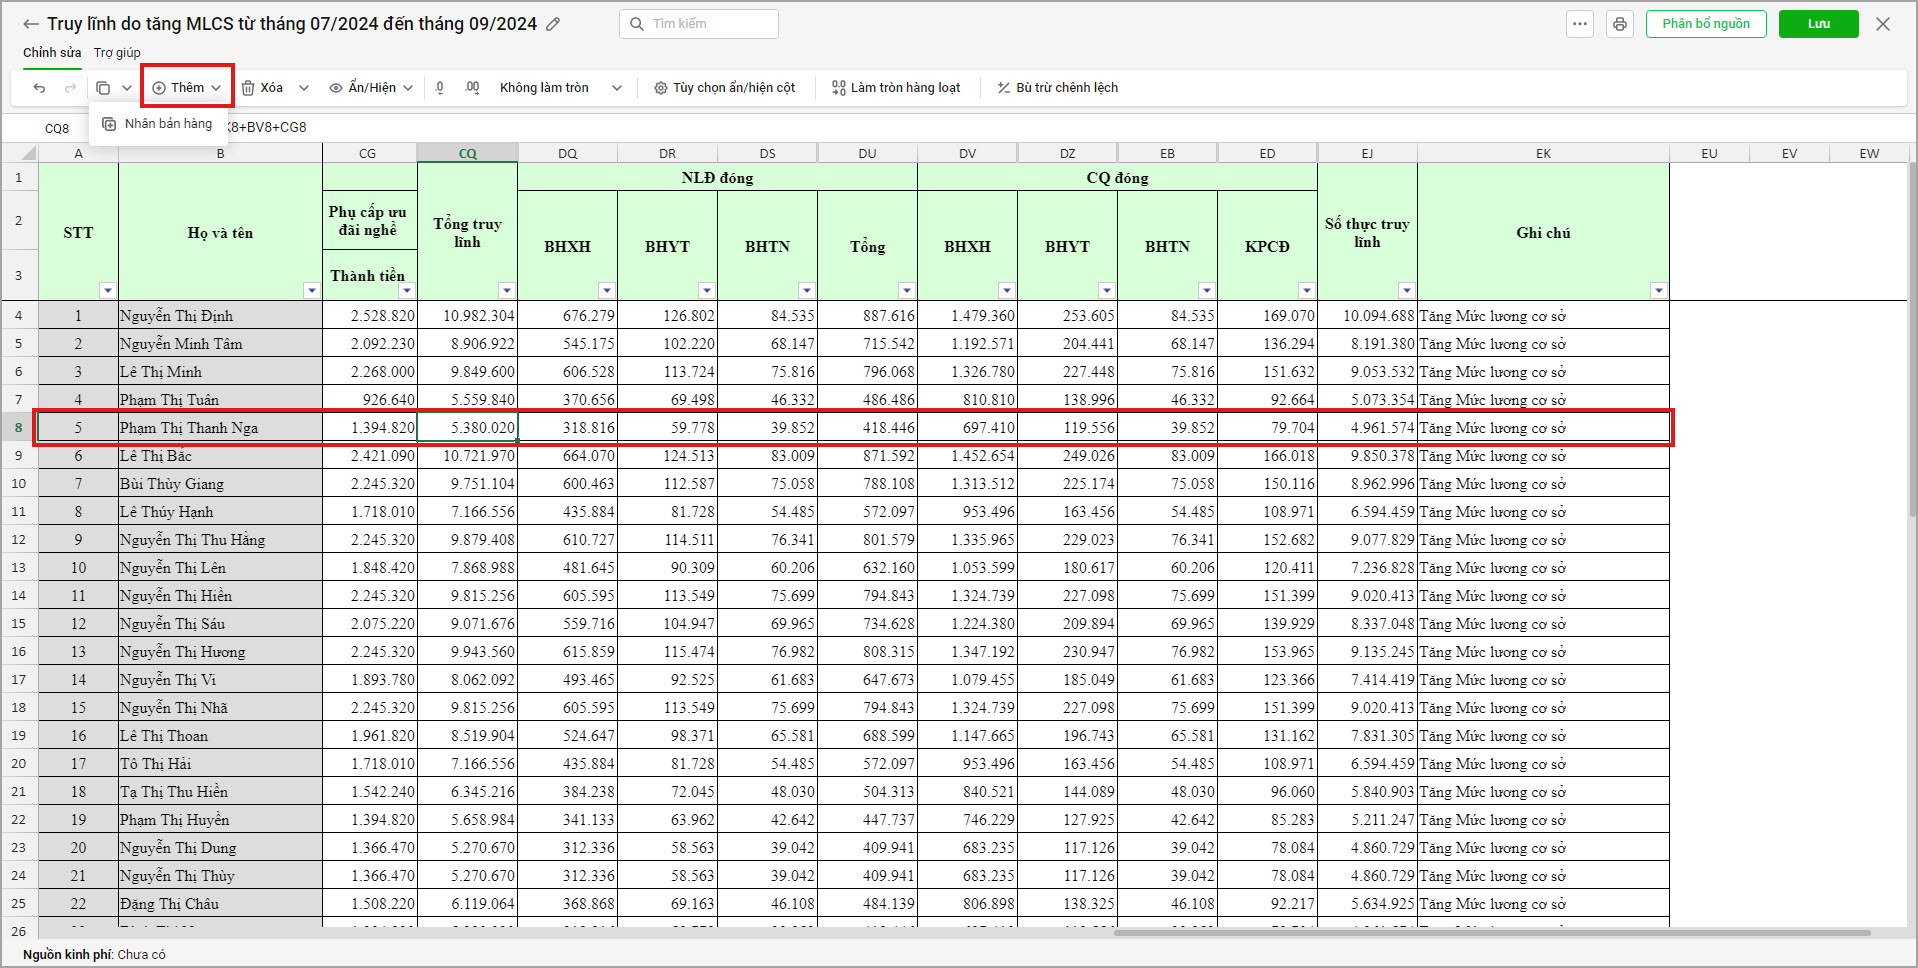The width and height of the screenshot is (1918, 968).
Task: Click the decrease decimal places icon
Action: [x=440, y=88]
